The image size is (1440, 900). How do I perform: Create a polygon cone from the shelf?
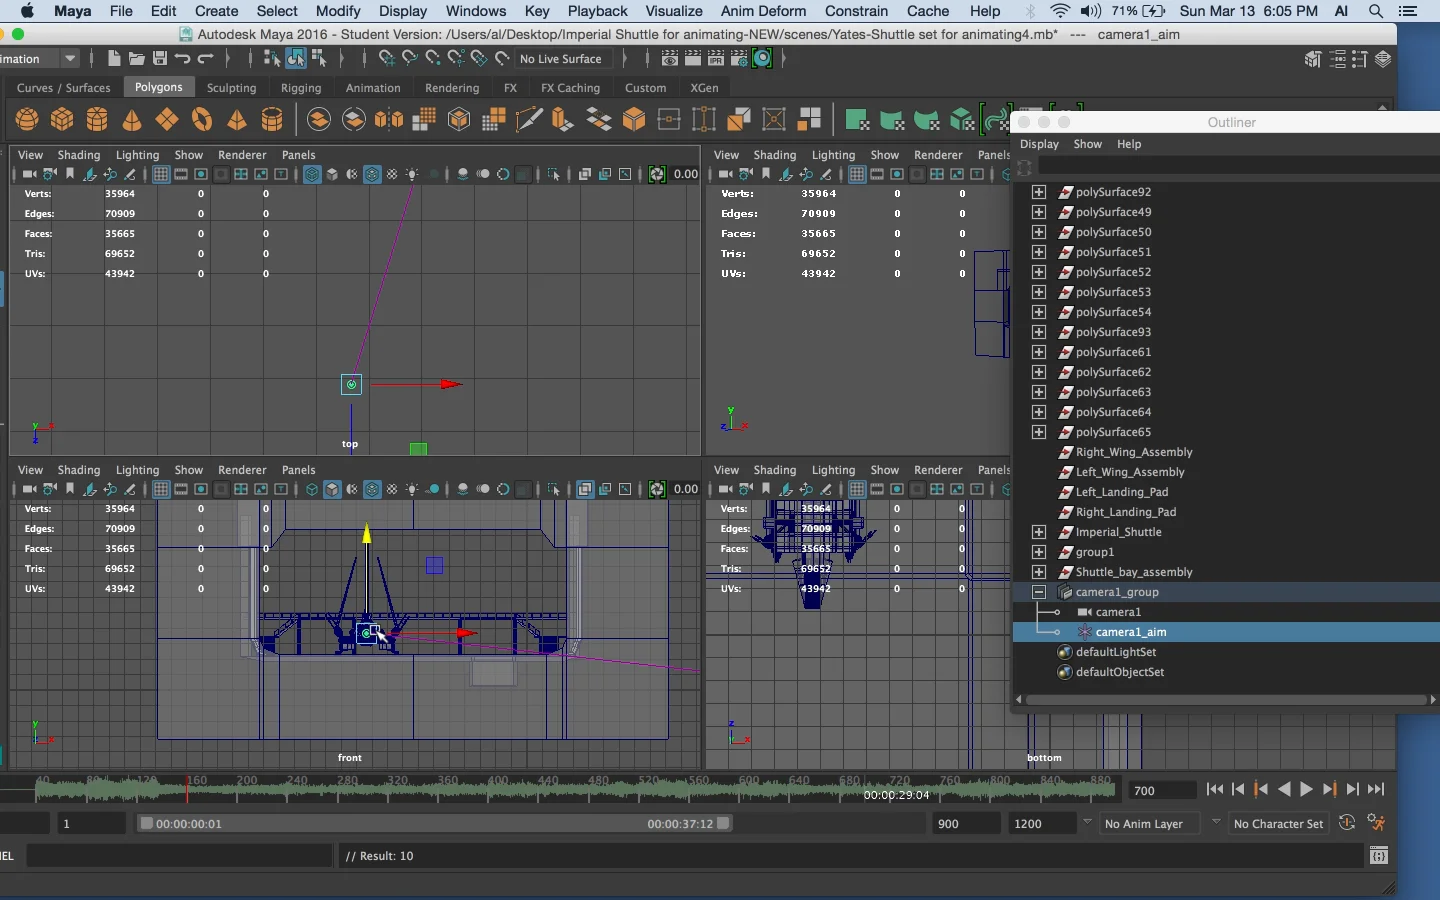tap(132, 120)
